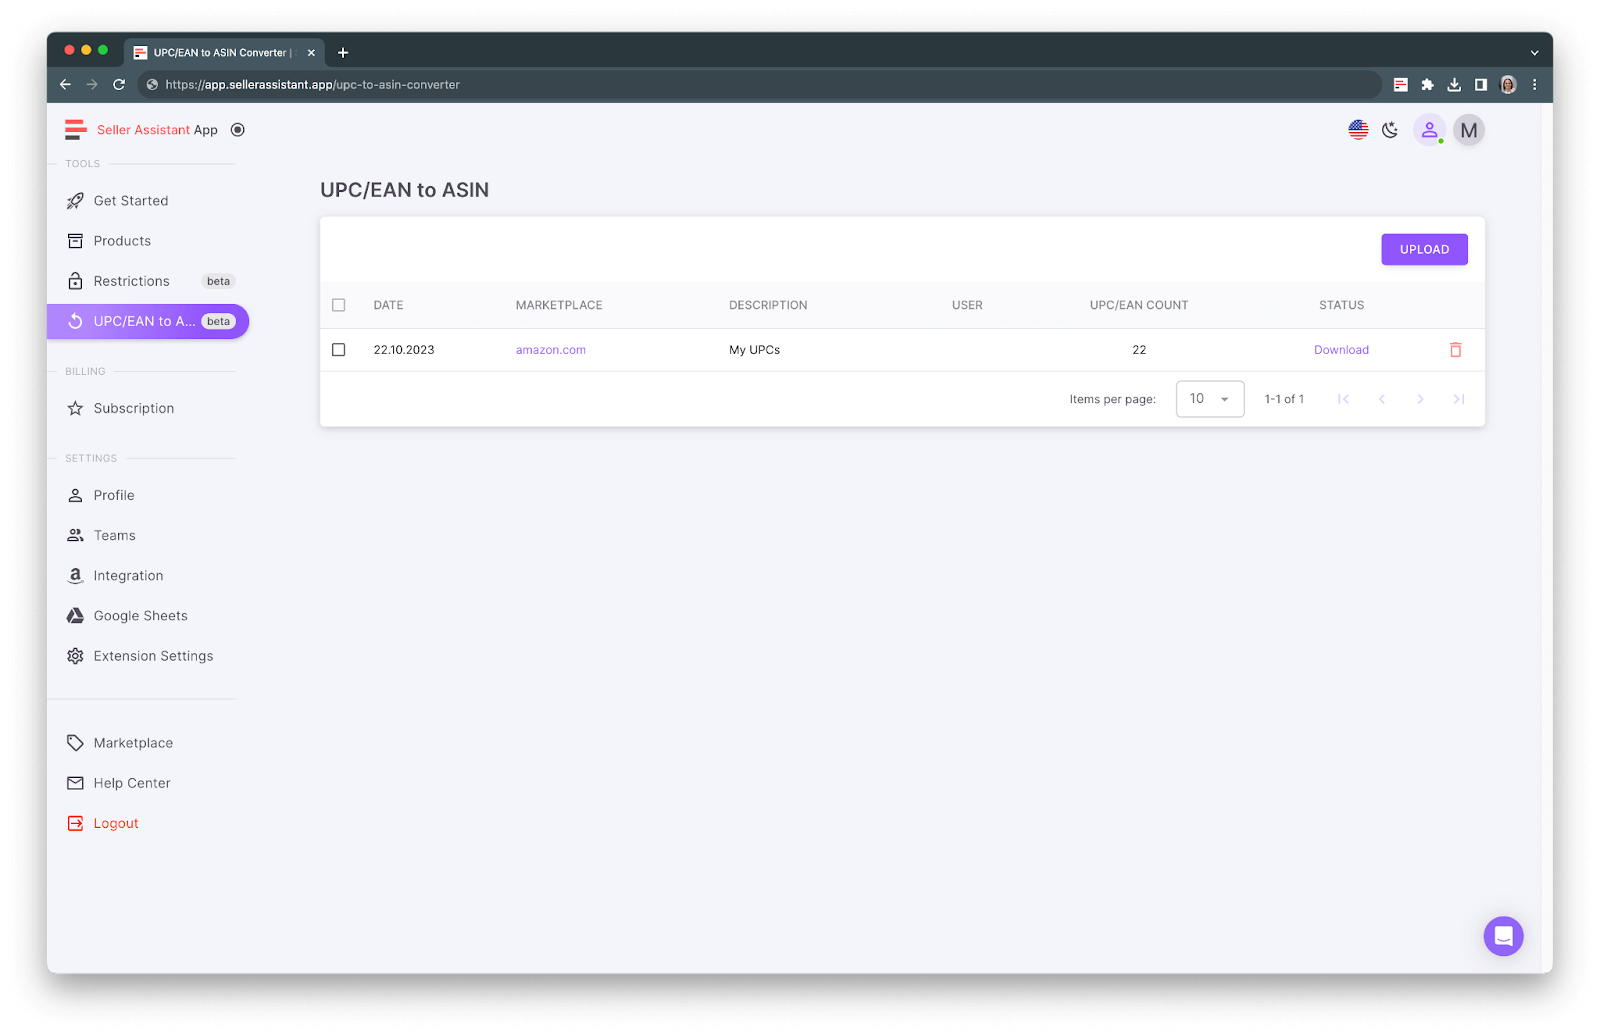Click the green account status indicator
Screen dimensions: 1600x1035
tap(1440, 140)
